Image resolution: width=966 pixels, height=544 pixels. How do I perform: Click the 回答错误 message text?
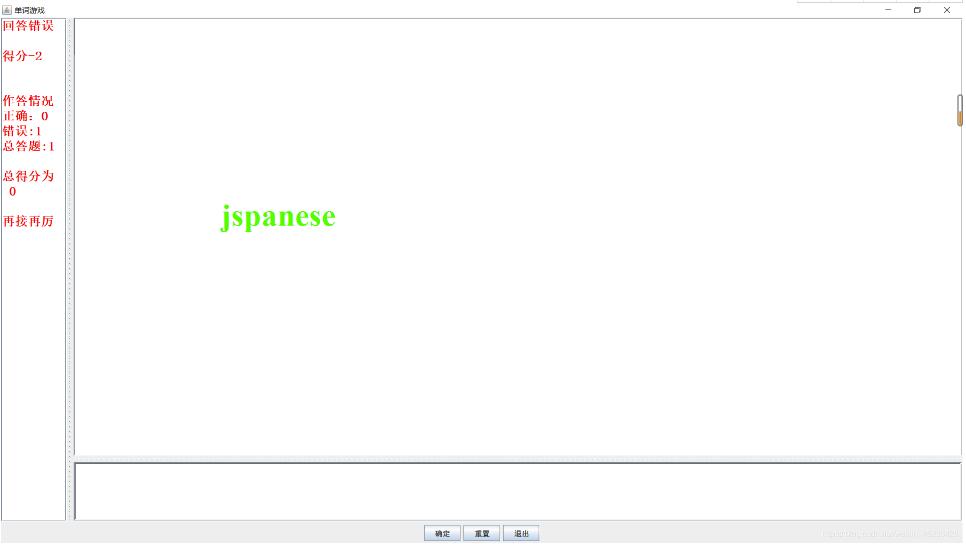[x=28, y=26]
